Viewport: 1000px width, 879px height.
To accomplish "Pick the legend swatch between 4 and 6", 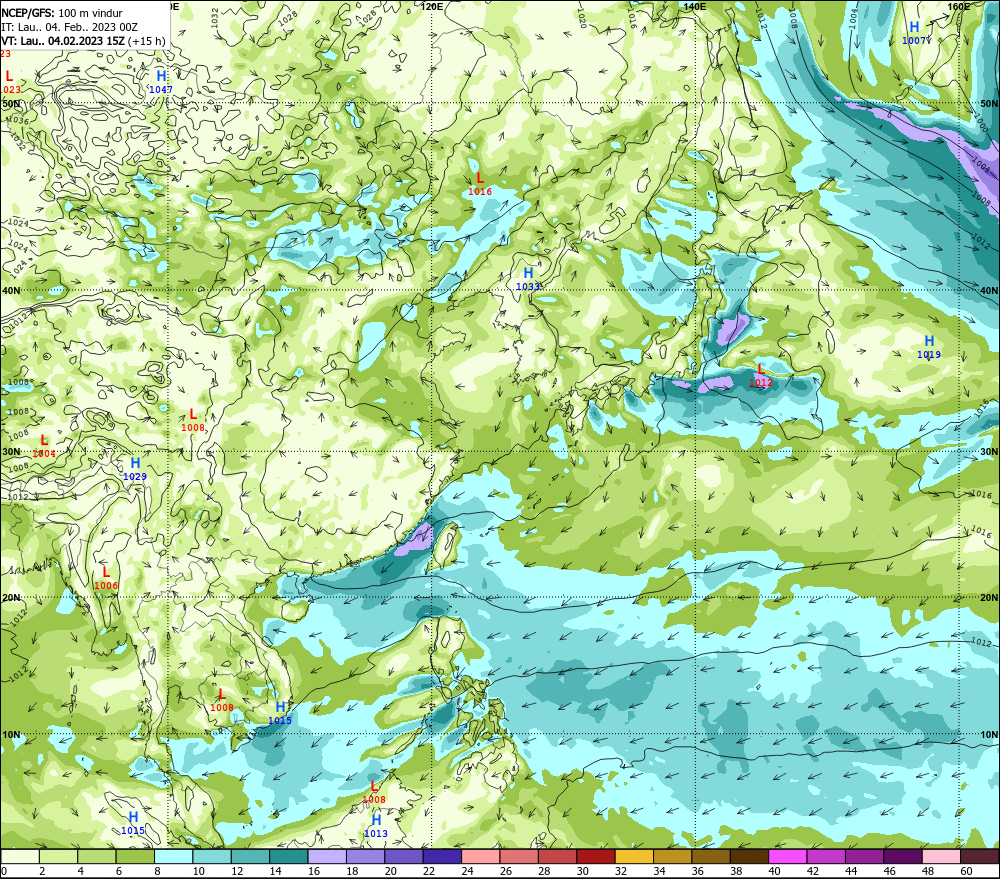I will point(97,856).
